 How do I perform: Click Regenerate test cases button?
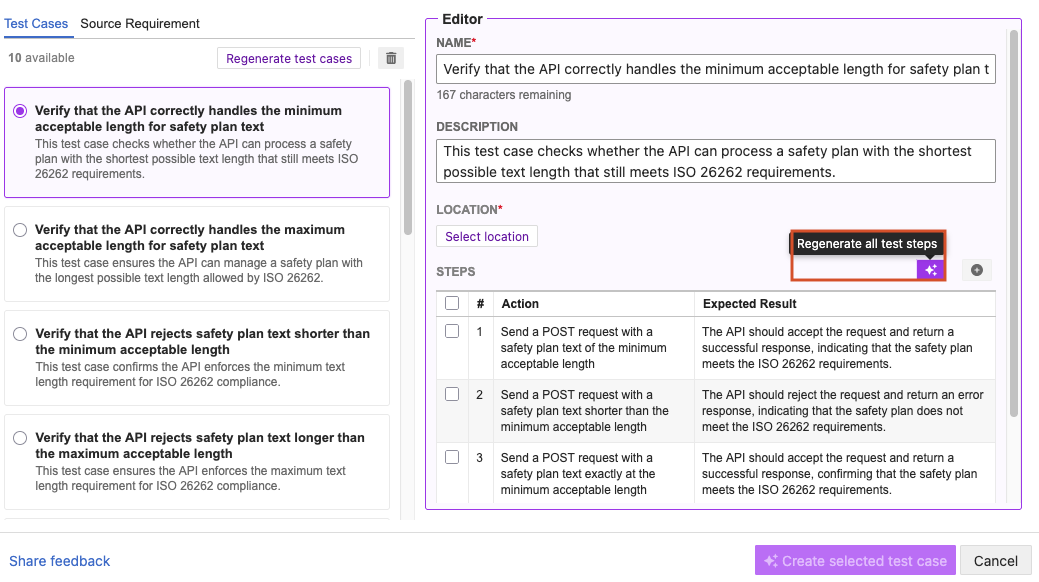point(289,58)
